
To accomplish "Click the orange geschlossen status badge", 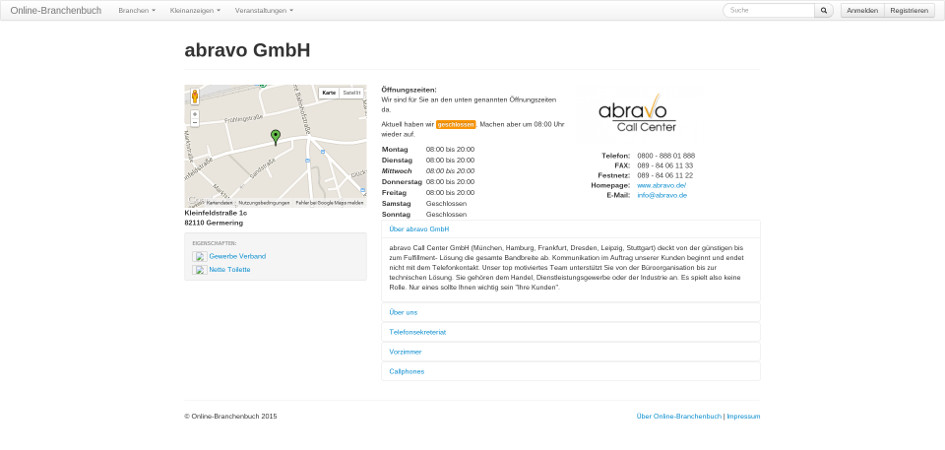I will coord(456,125).
